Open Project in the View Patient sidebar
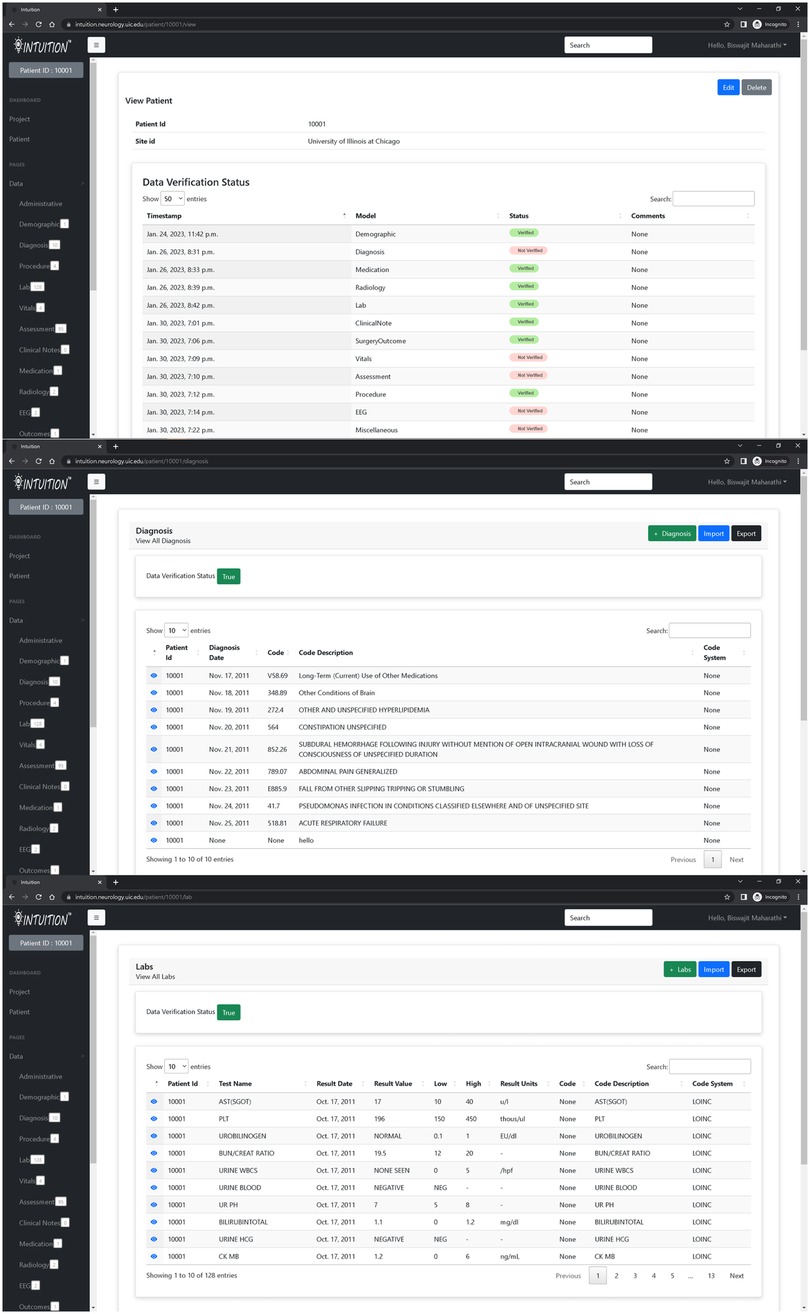 tap(20, 119)
